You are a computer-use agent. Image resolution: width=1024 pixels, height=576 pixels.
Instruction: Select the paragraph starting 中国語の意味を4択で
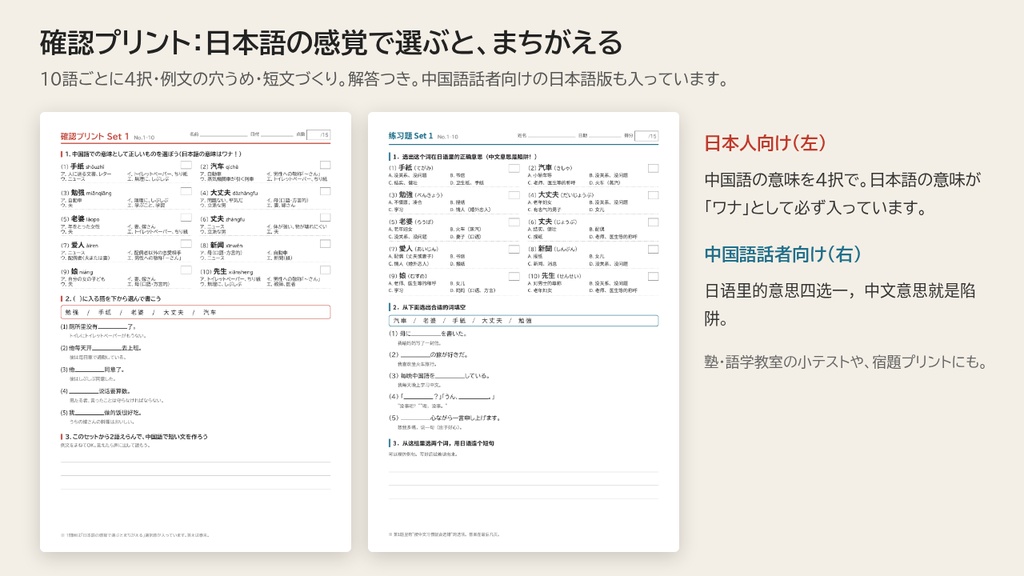pyautogui.click(x=842, y=193)
